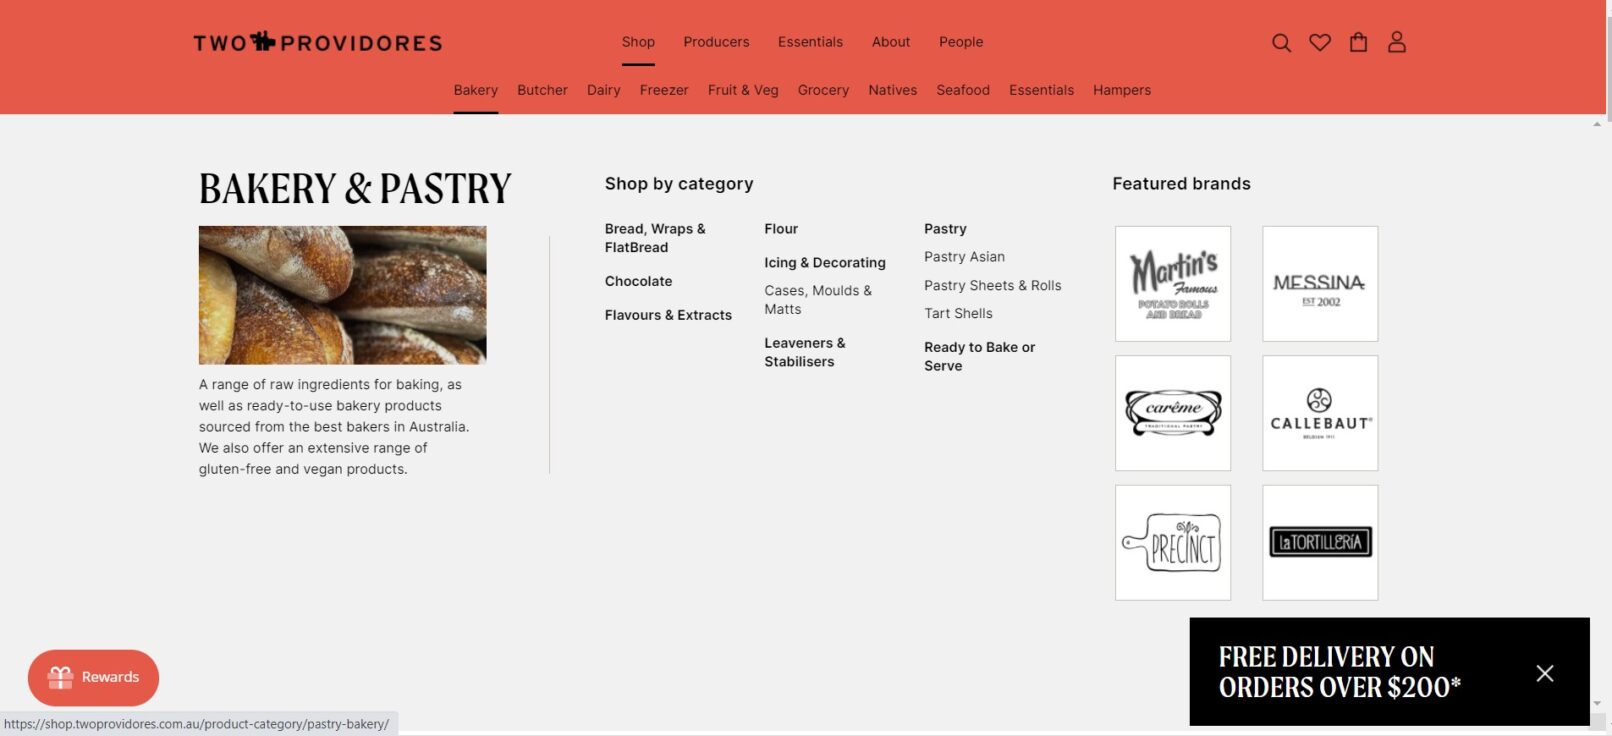Switch to the Butcher category tab
The height and width of the screenshot is (736, 1612).
tap(542, 90)
